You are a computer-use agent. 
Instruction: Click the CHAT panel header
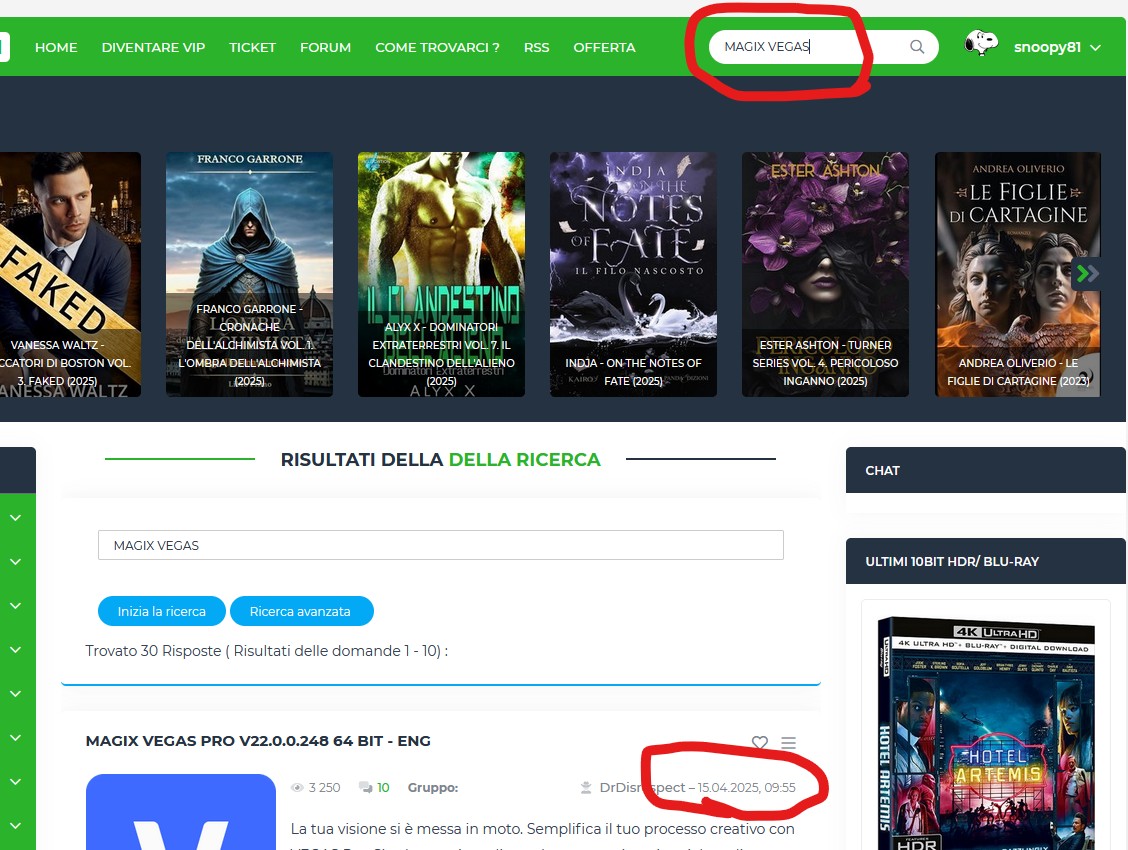point(986,470)
